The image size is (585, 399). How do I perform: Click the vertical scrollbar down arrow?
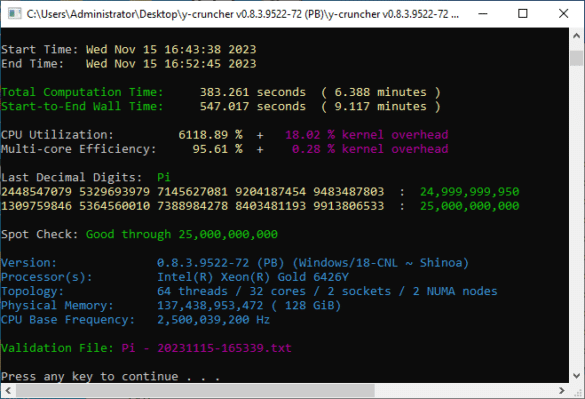tap(576, 375)
